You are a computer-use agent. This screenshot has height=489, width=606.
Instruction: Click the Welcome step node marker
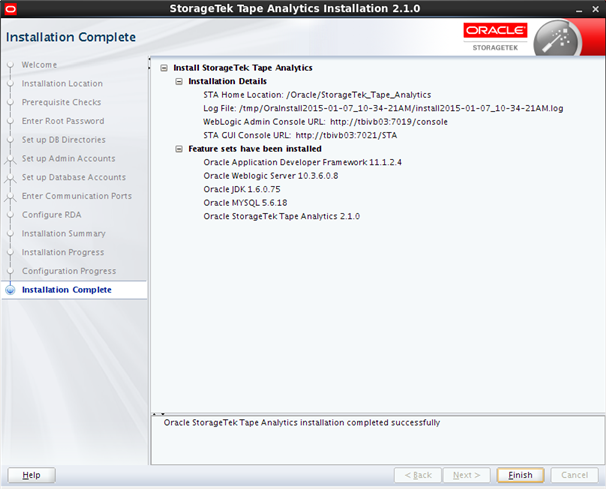pos(10,65)
